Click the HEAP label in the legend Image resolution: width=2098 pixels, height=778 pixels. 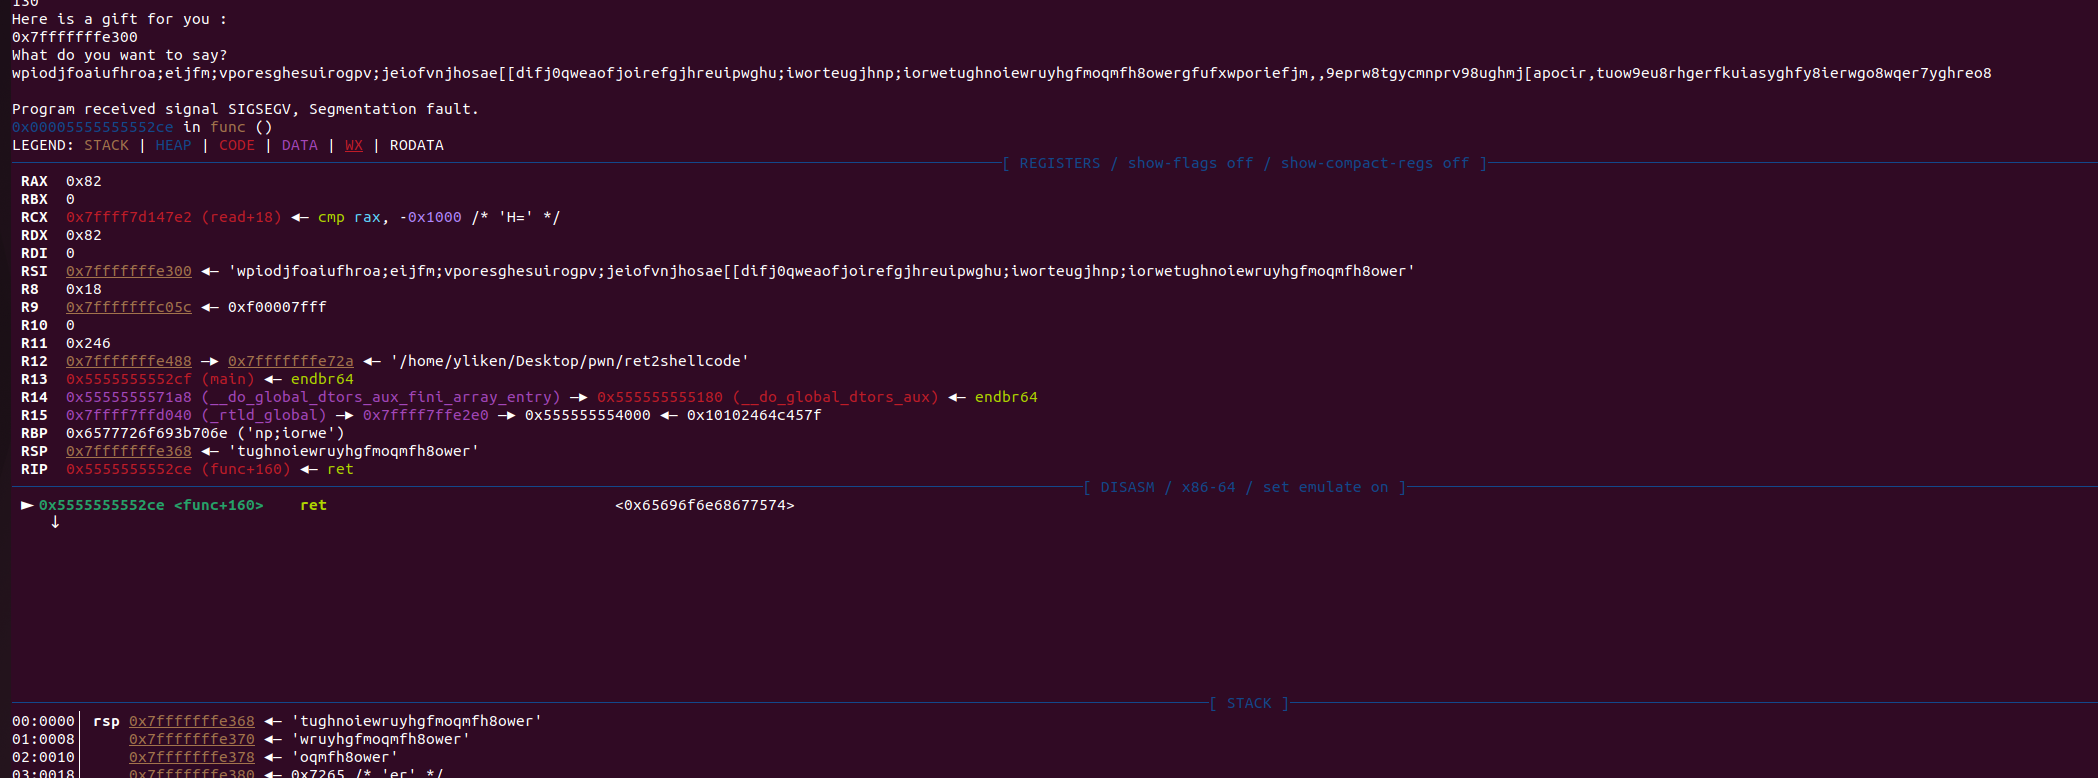point(173,145)
